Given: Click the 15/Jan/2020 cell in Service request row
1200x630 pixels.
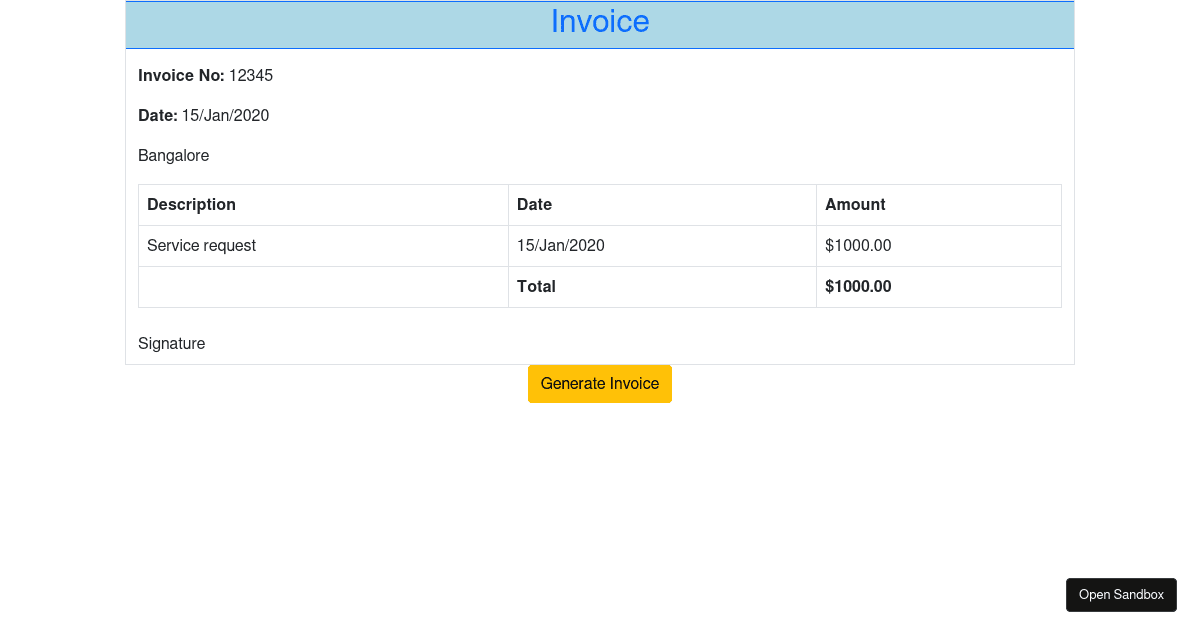Looking at the screenshot, I should (x=560, y=246).
